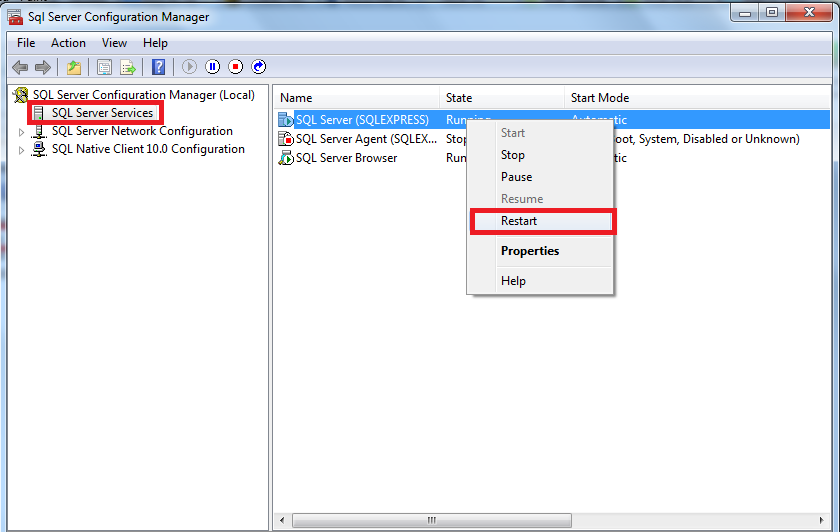Open the blue Help question mark icon

[x=159, y=67]
